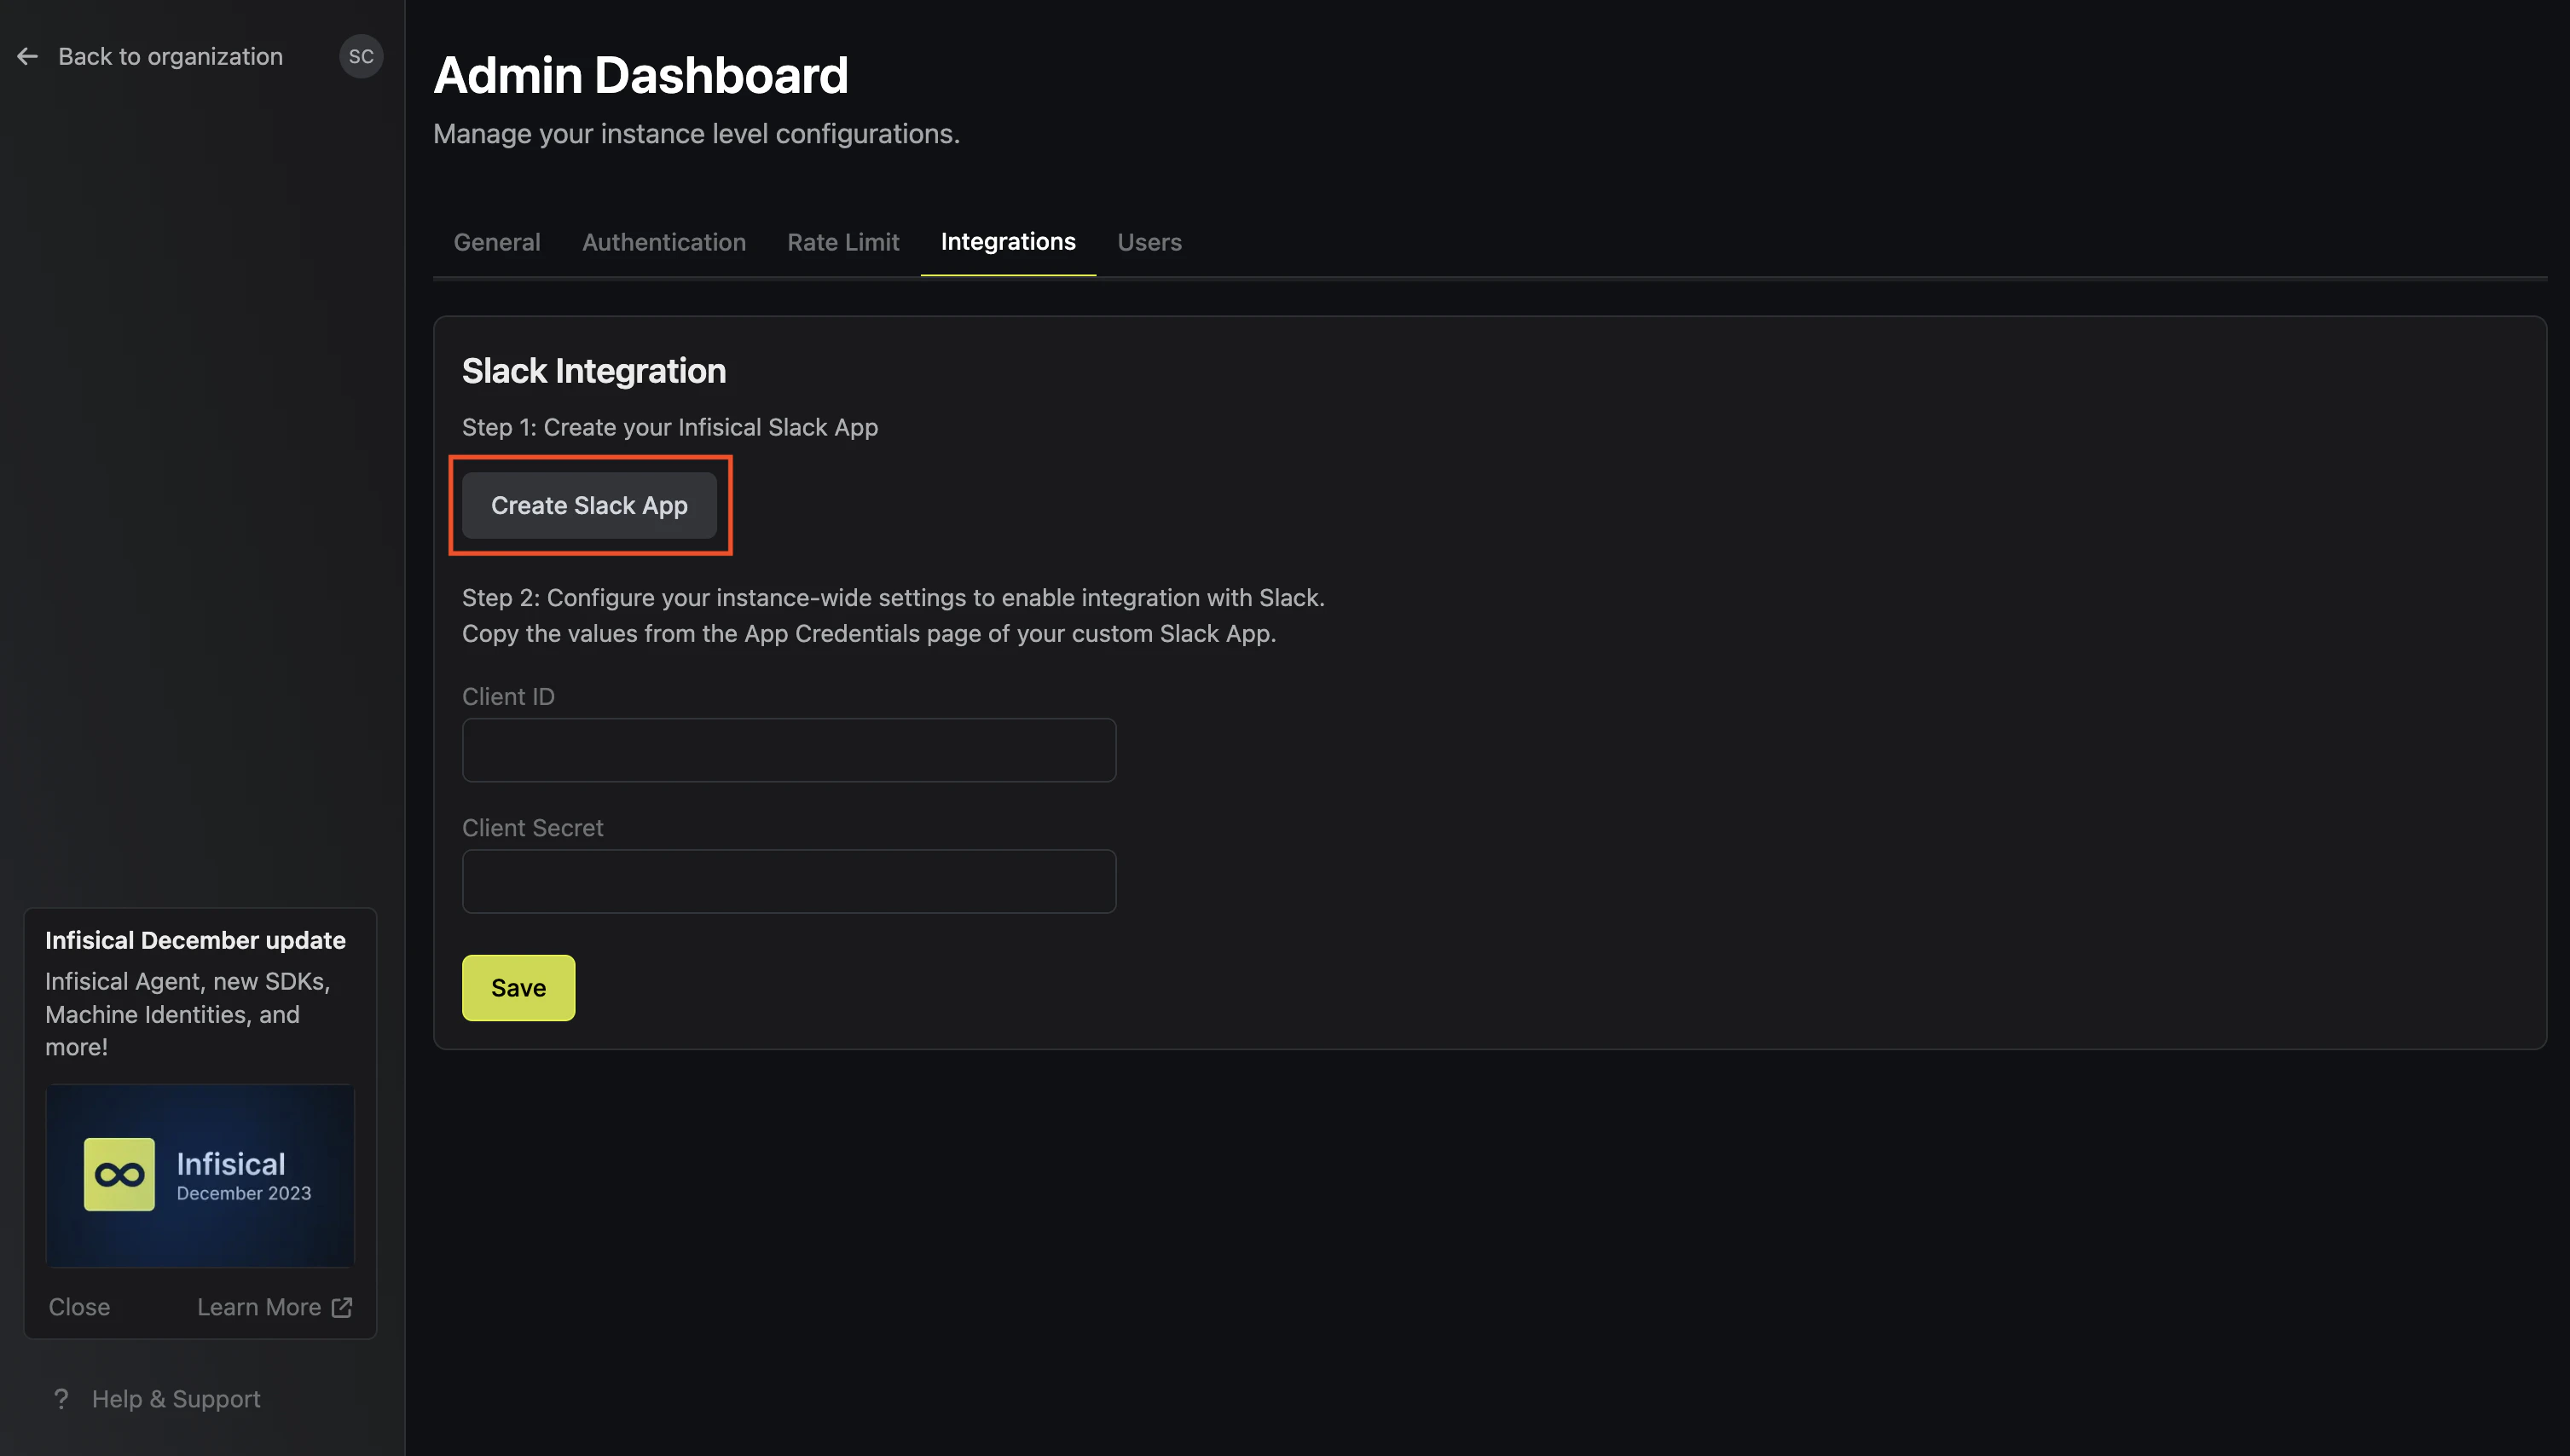The height and width of the screenshot is (1456, 2570).
Task: Click the Infisical December update heading
Action: tap(195, 940)
